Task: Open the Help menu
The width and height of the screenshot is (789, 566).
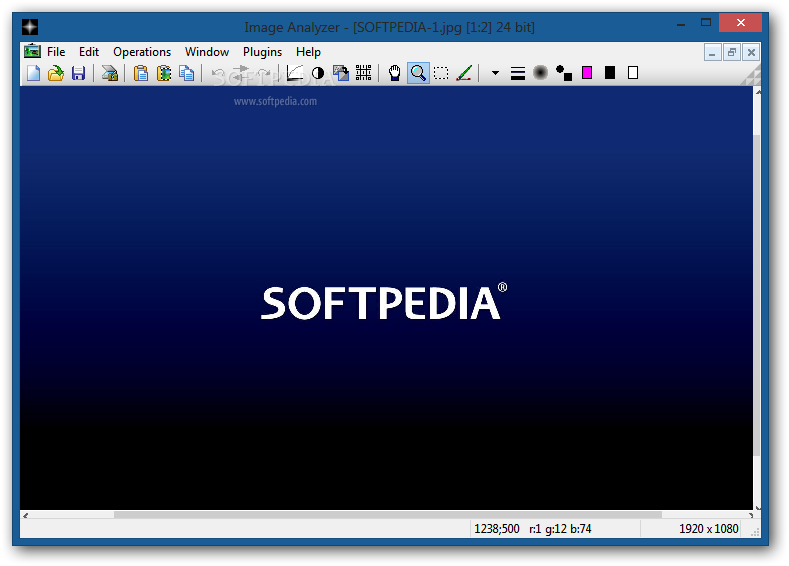Action: pos(308,52)
